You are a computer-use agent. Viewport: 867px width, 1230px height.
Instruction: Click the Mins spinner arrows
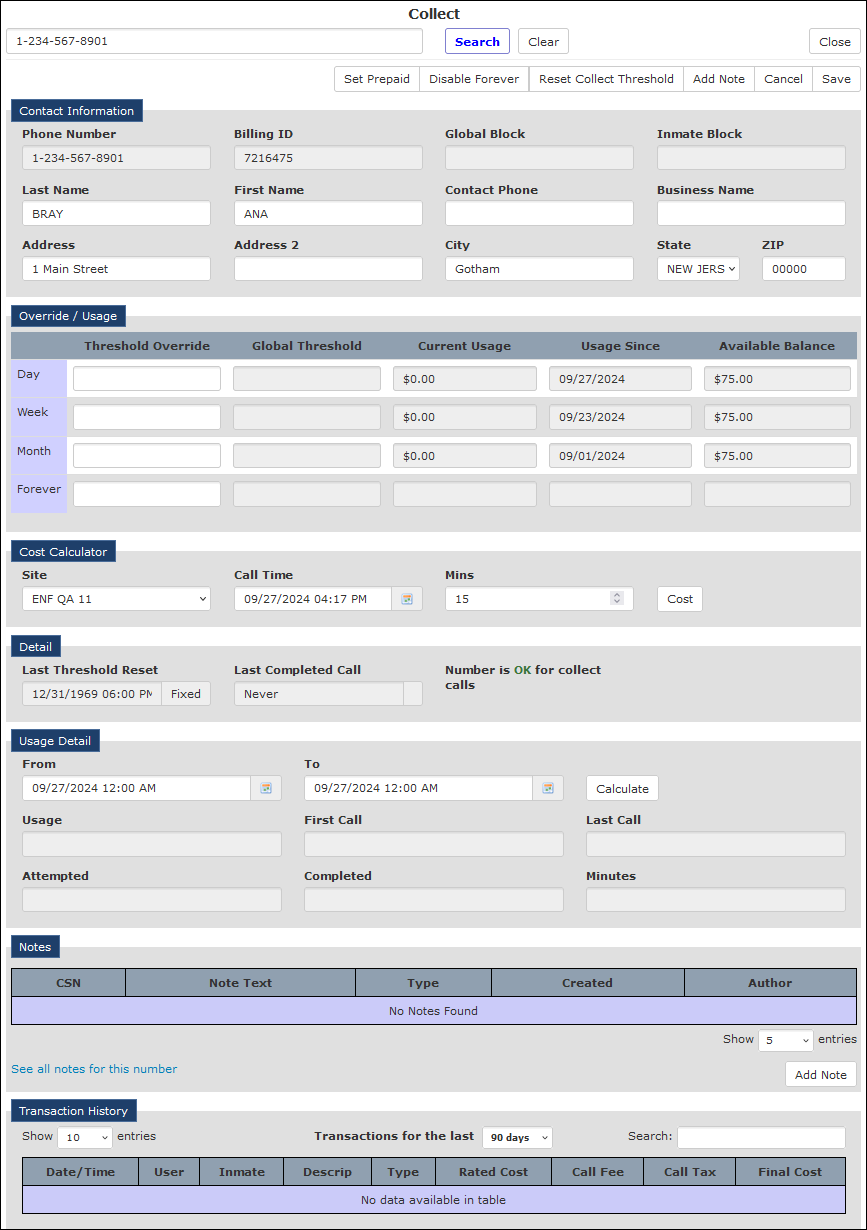[617, 598]
